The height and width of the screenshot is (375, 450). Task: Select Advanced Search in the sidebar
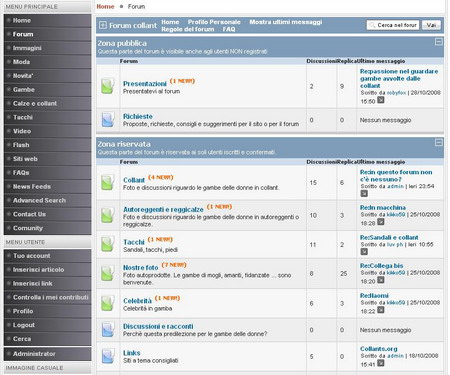47,200
